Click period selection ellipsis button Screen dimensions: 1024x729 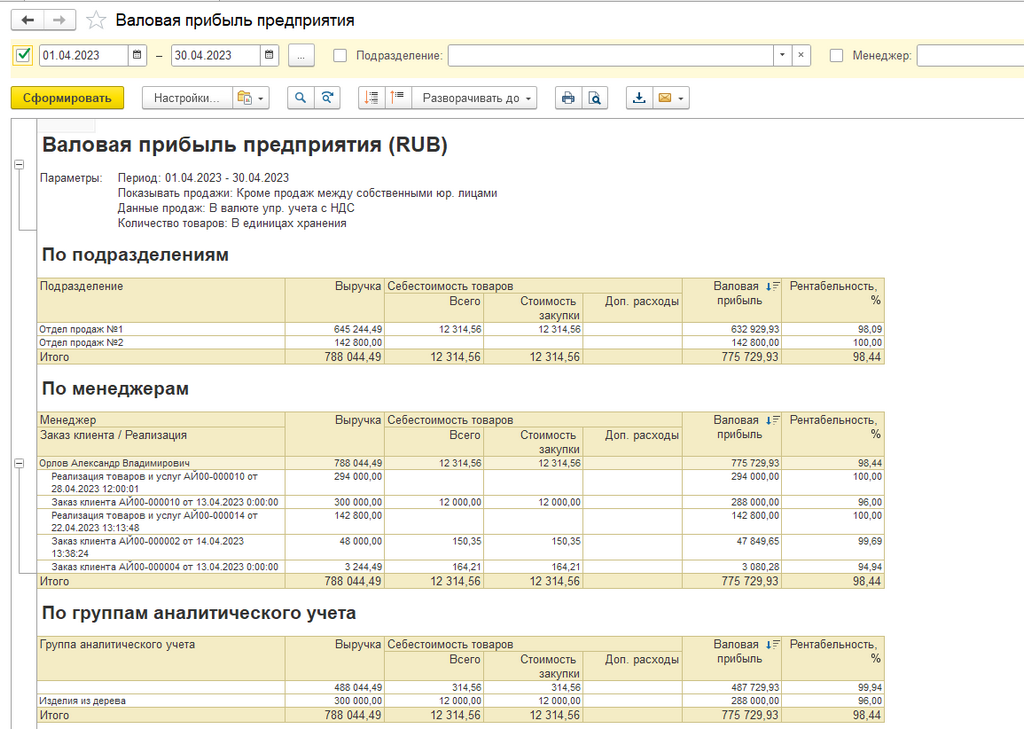302,56
